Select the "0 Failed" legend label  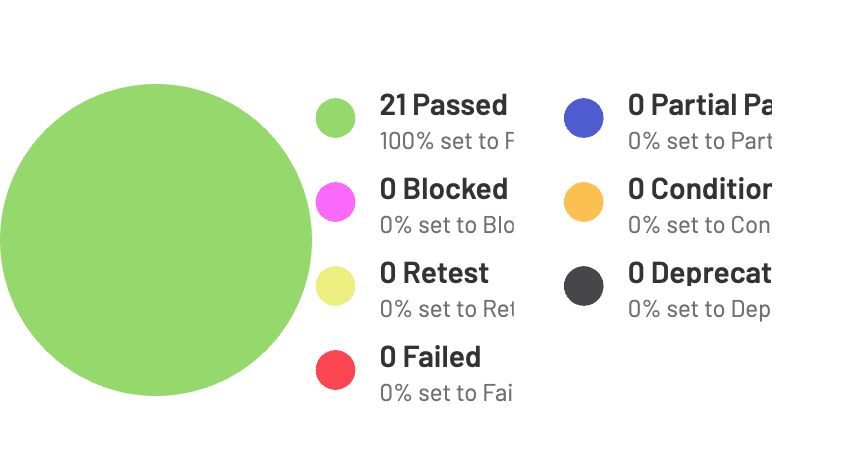(430, 357)
